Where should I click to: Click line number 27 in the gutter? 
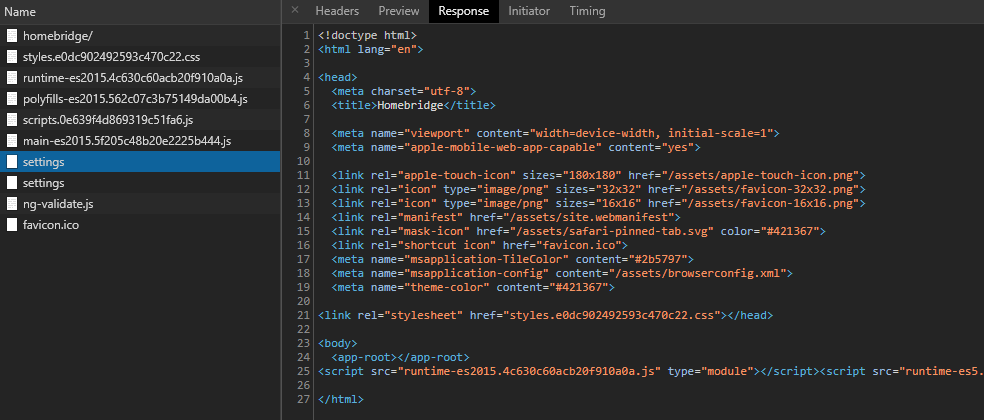tap(302, 399)
